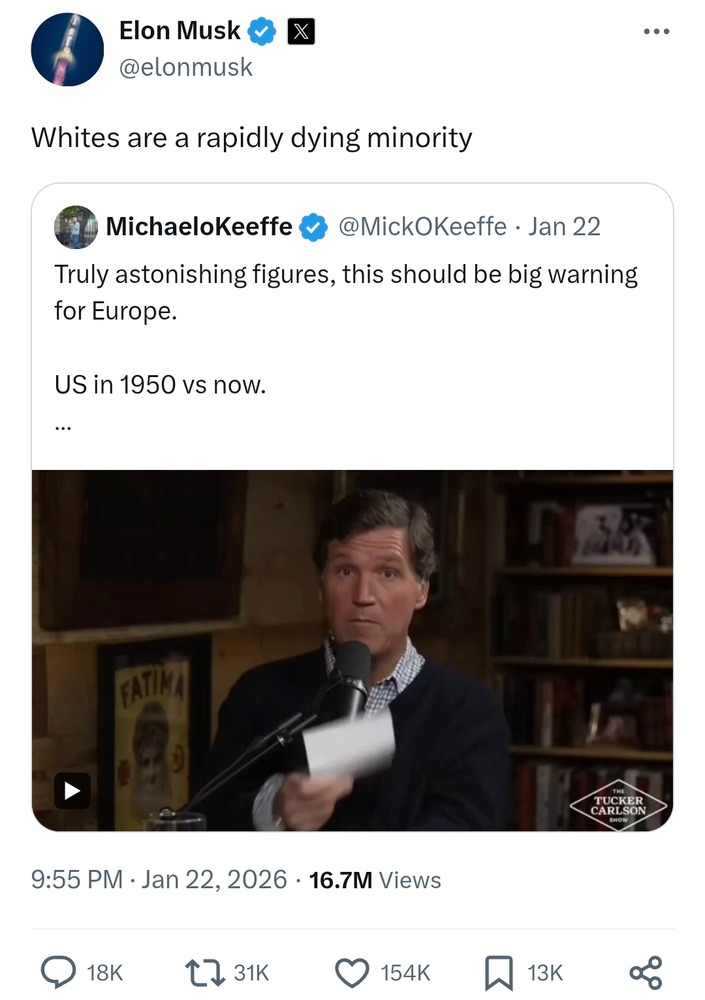Click the @elonmusk handle

[185, 67]
